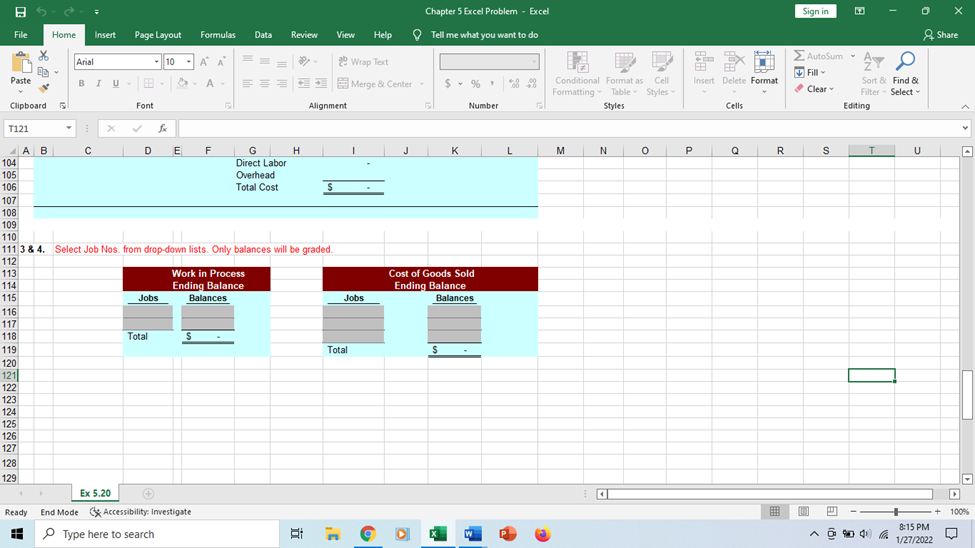
Task: Select the Format Painter brush icon
Action: coord(44,88)
